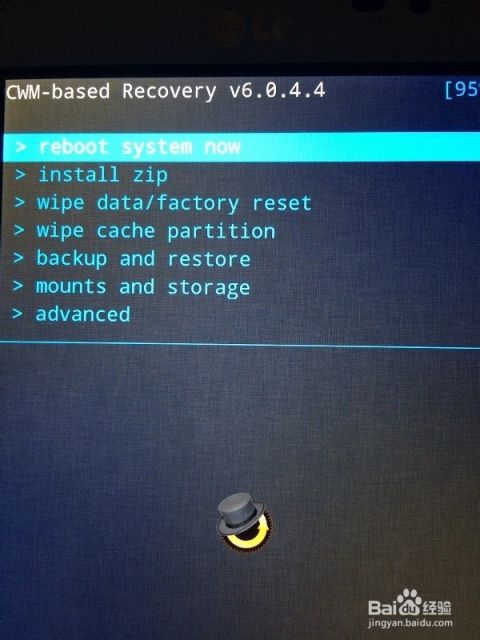The height and width of the screenshot is (640, 480).
Task: Click the ClockworkMod top hat logo
Action: pyautogui.click(x=244, y=522)
